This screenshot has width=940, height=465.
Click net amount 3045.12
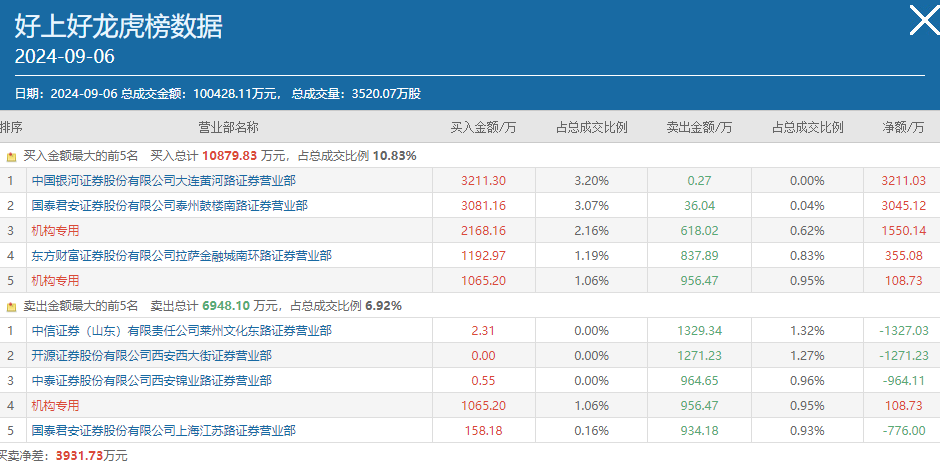pyautogui.click(x=903, y=206)
